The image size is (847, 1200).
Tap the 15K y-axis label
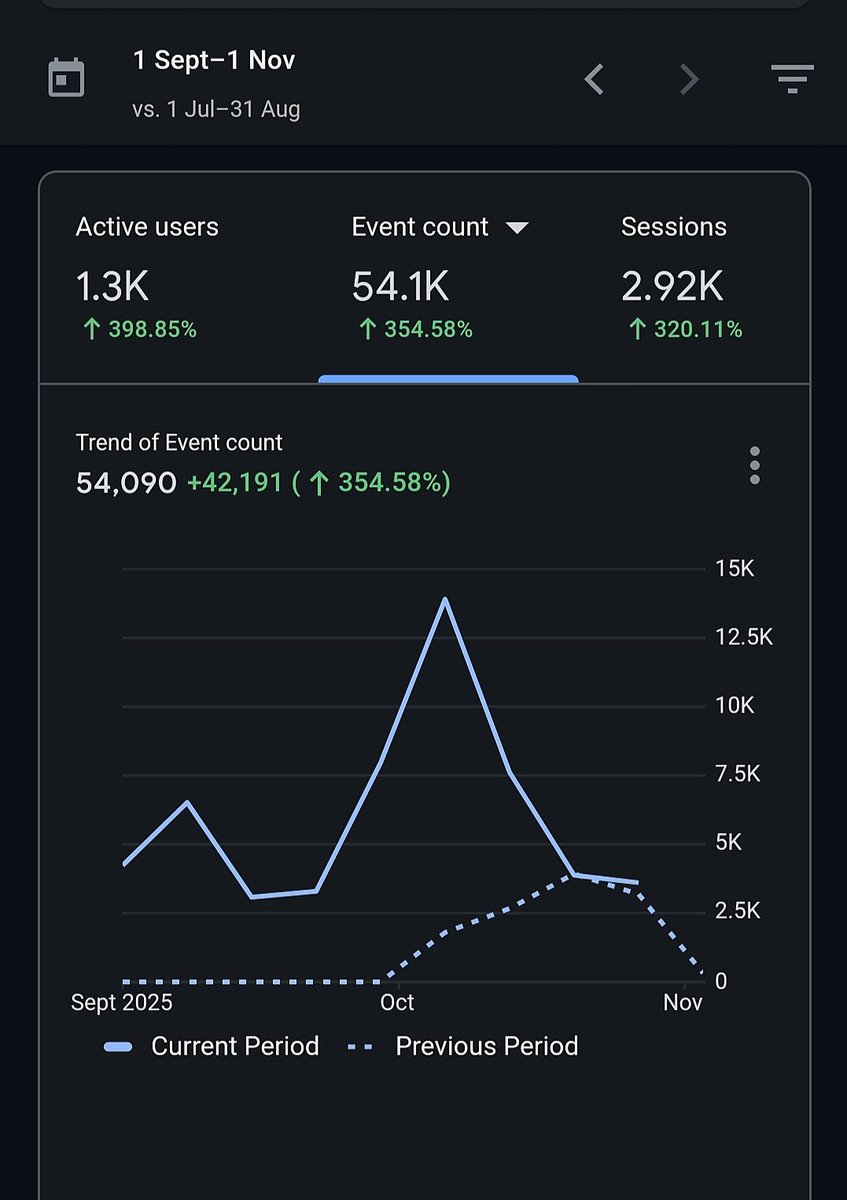pos(735,568)
